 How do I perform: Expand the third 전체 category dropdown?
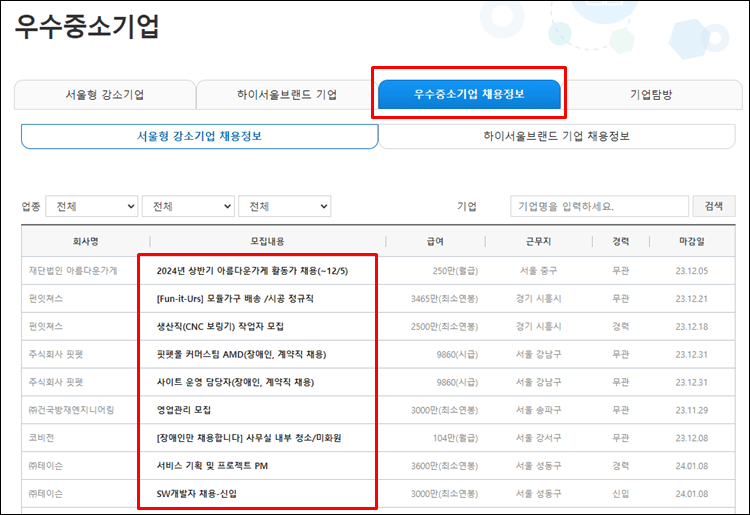pyautogui.click(x=284, y=206)
